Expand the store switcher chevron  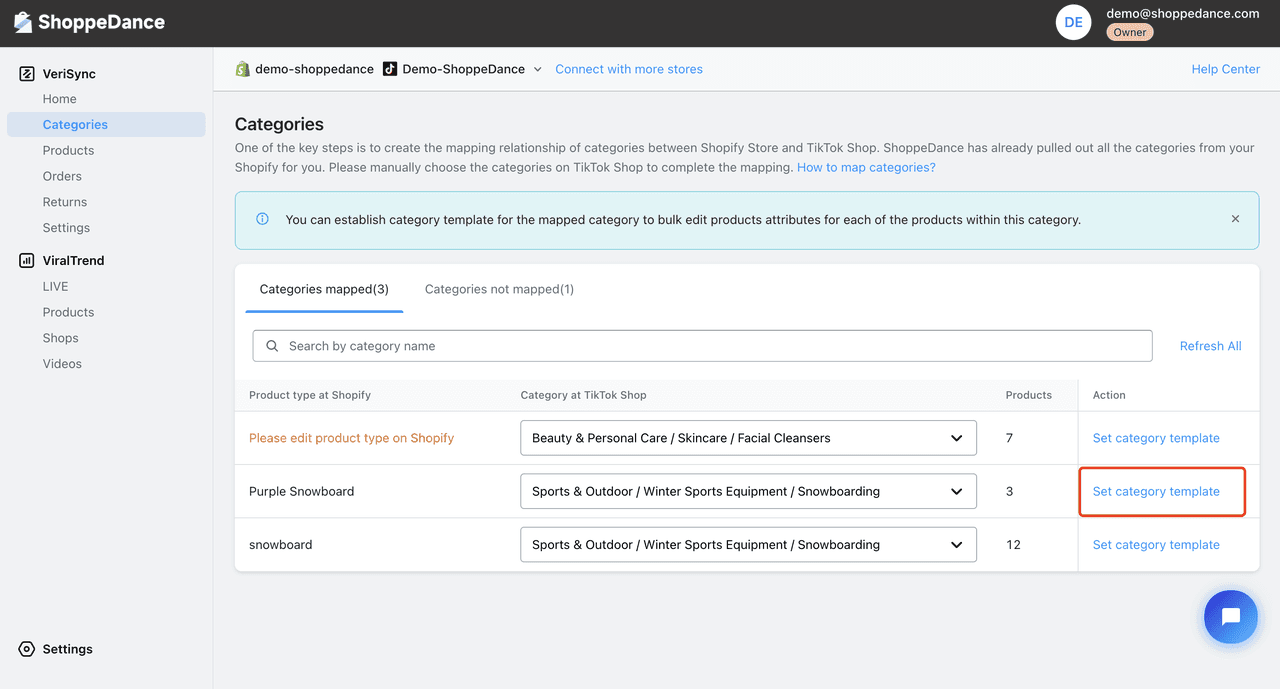(537, 69)
